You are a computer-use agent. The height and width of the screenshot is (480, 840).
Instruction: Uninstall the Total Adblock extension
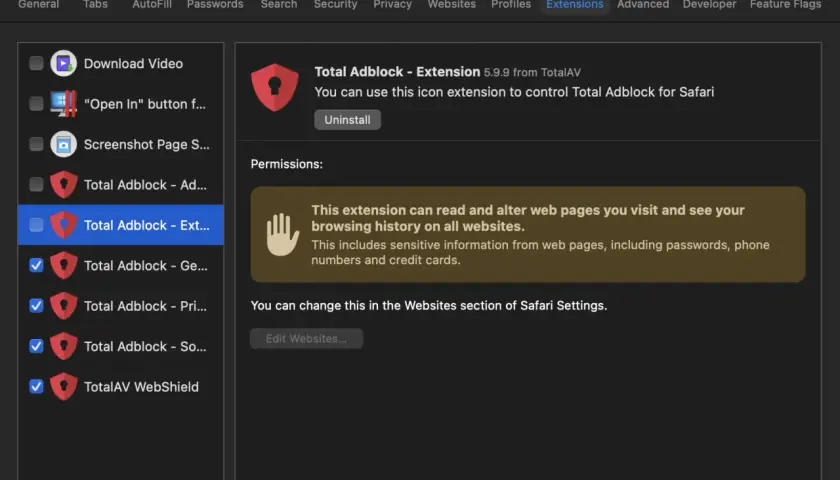click(x=347, y=119)
